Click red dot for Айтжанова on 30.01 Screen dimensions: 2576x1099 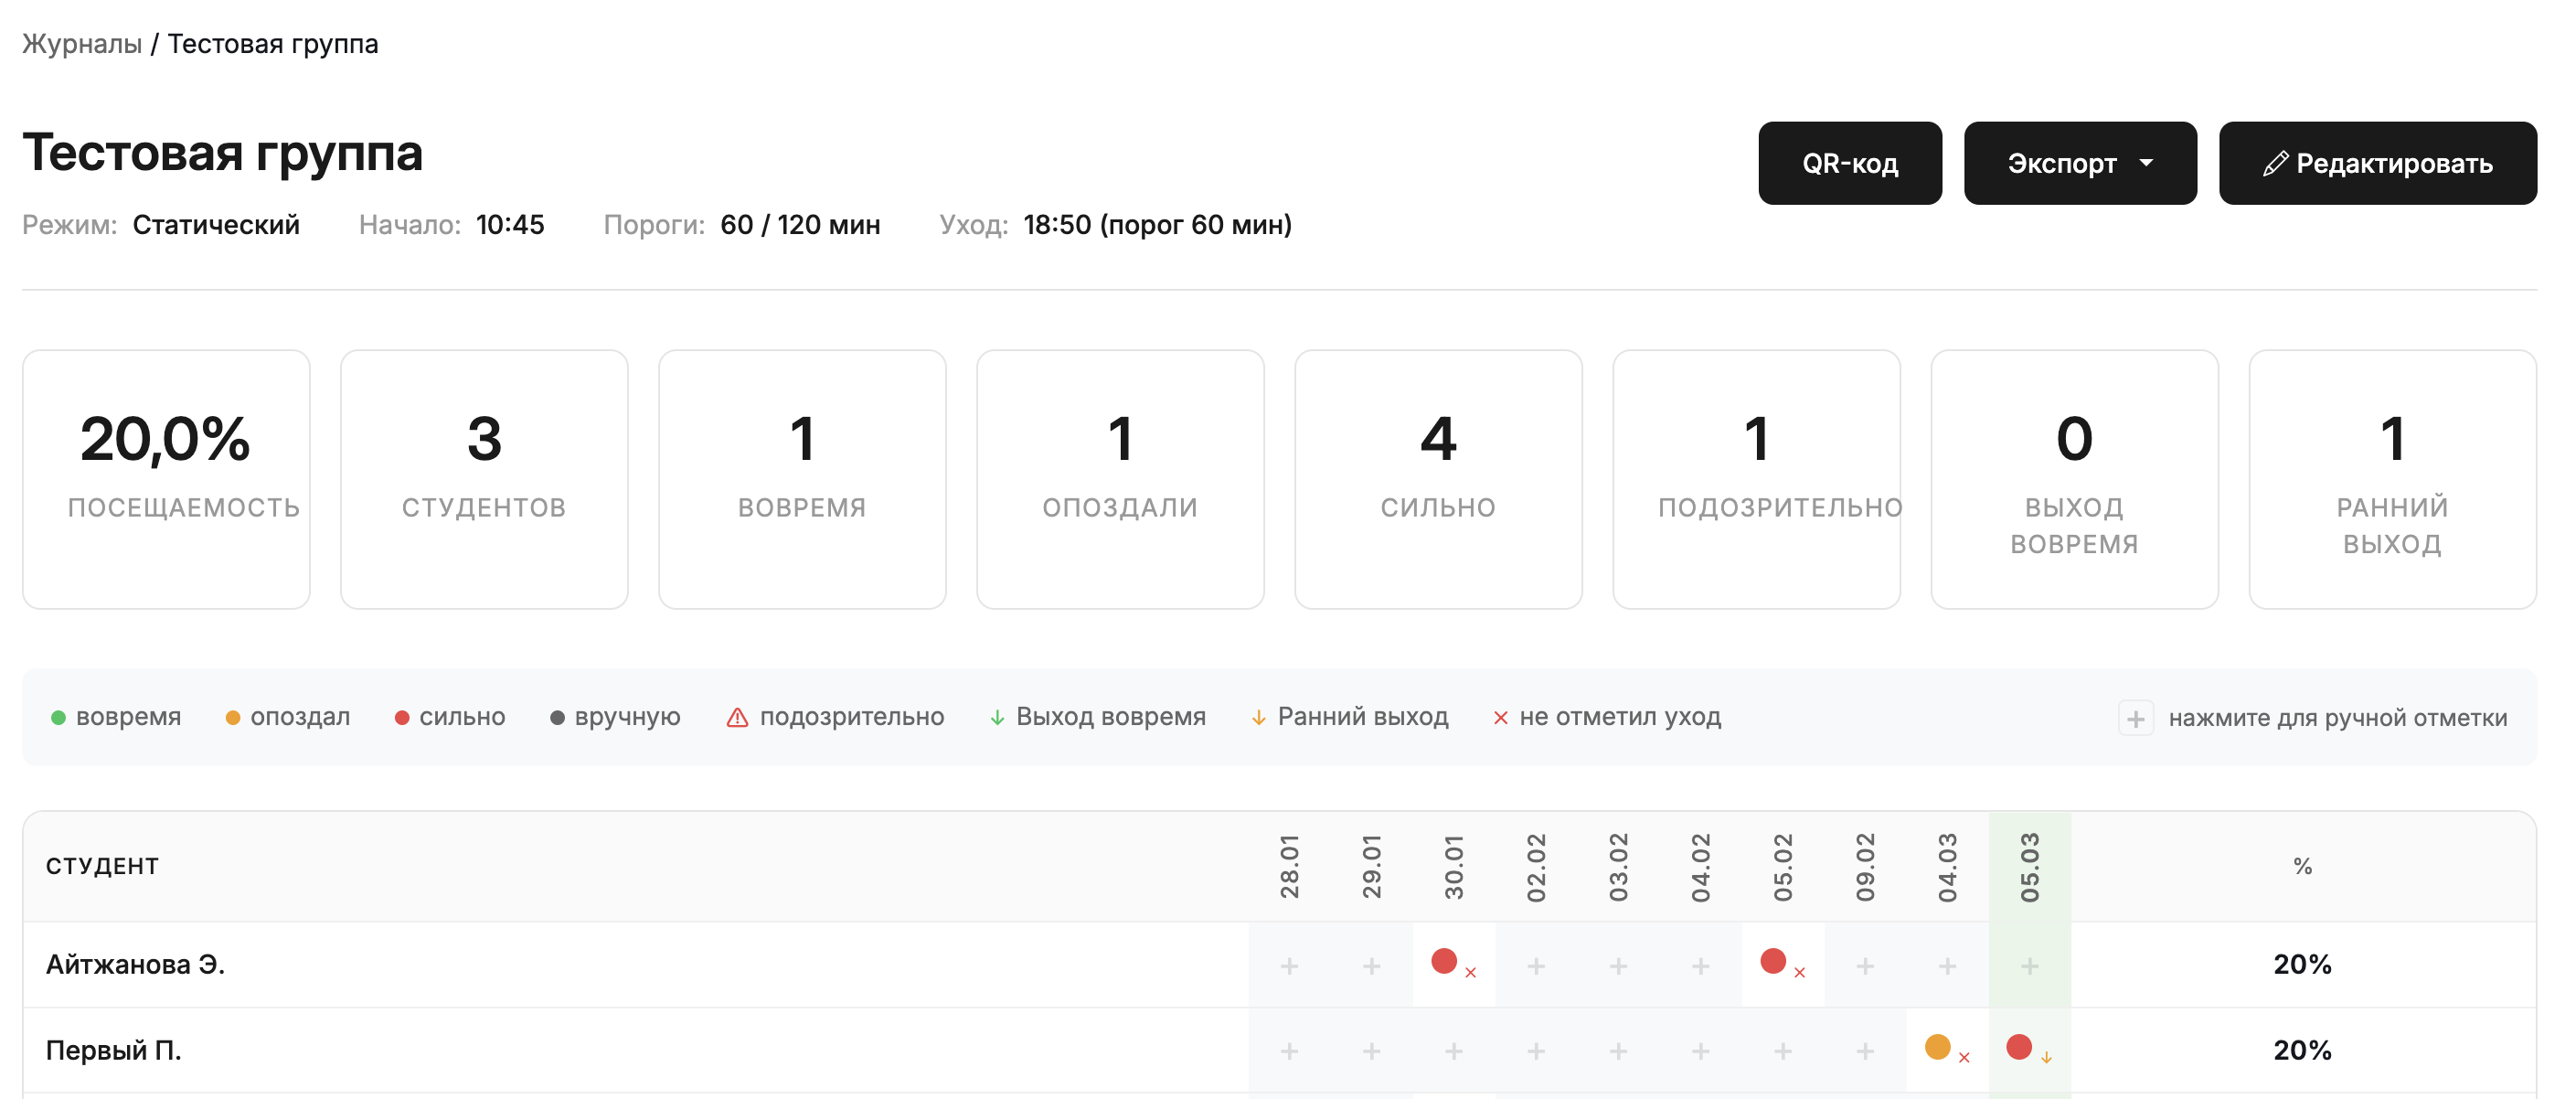click(x=1443, y=961)
